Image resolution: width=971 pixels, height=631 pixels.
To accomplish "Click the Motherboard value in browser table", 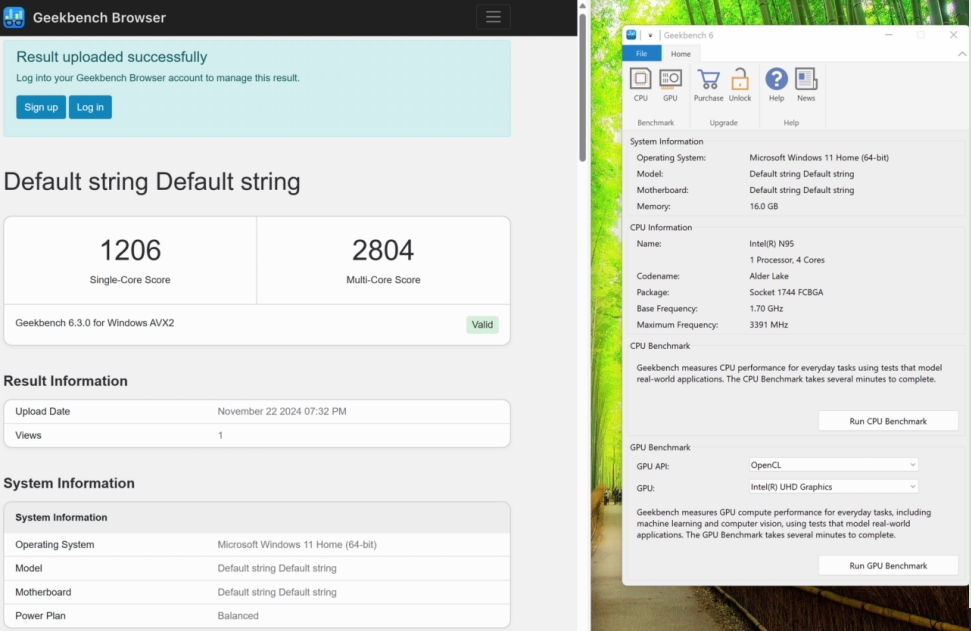I will [x=277, y=592].
